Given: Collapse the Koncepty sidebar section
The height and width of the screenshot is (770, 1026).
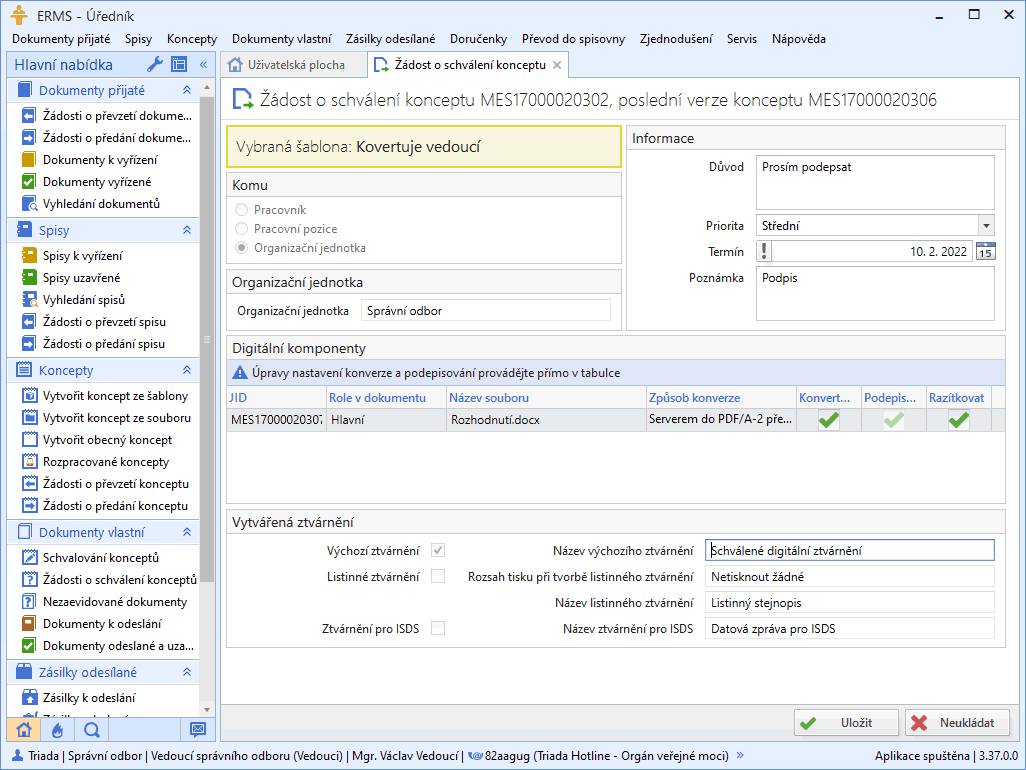Looking at the screenshot, I should [186, 370].
